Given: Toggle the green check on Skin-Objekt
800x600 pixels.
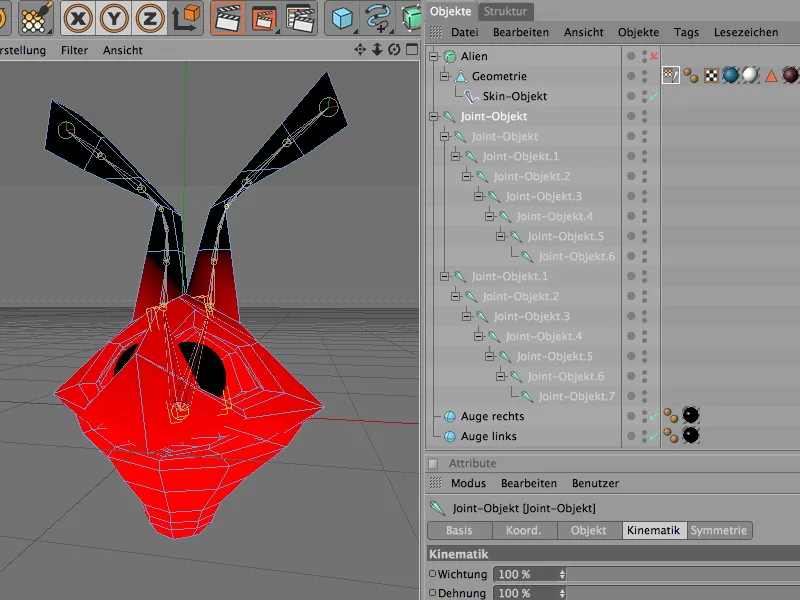Looking at the screenshot, I should click(x=654, y=95).
